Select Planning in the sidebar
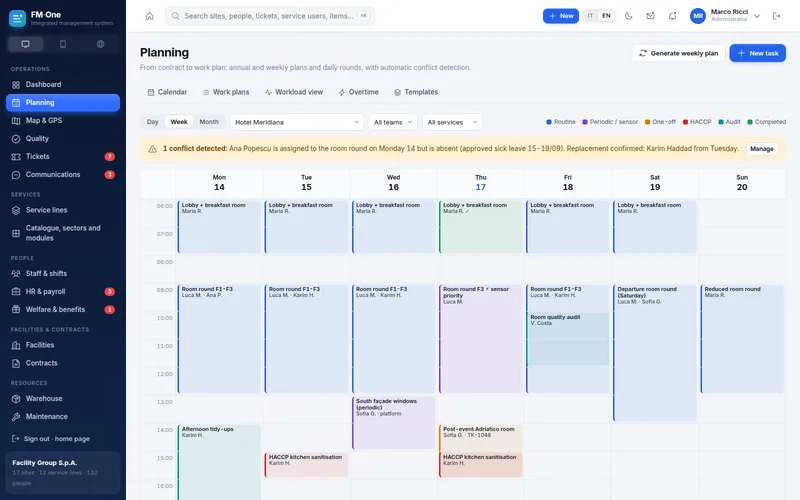800x500 pixels. 63,103
